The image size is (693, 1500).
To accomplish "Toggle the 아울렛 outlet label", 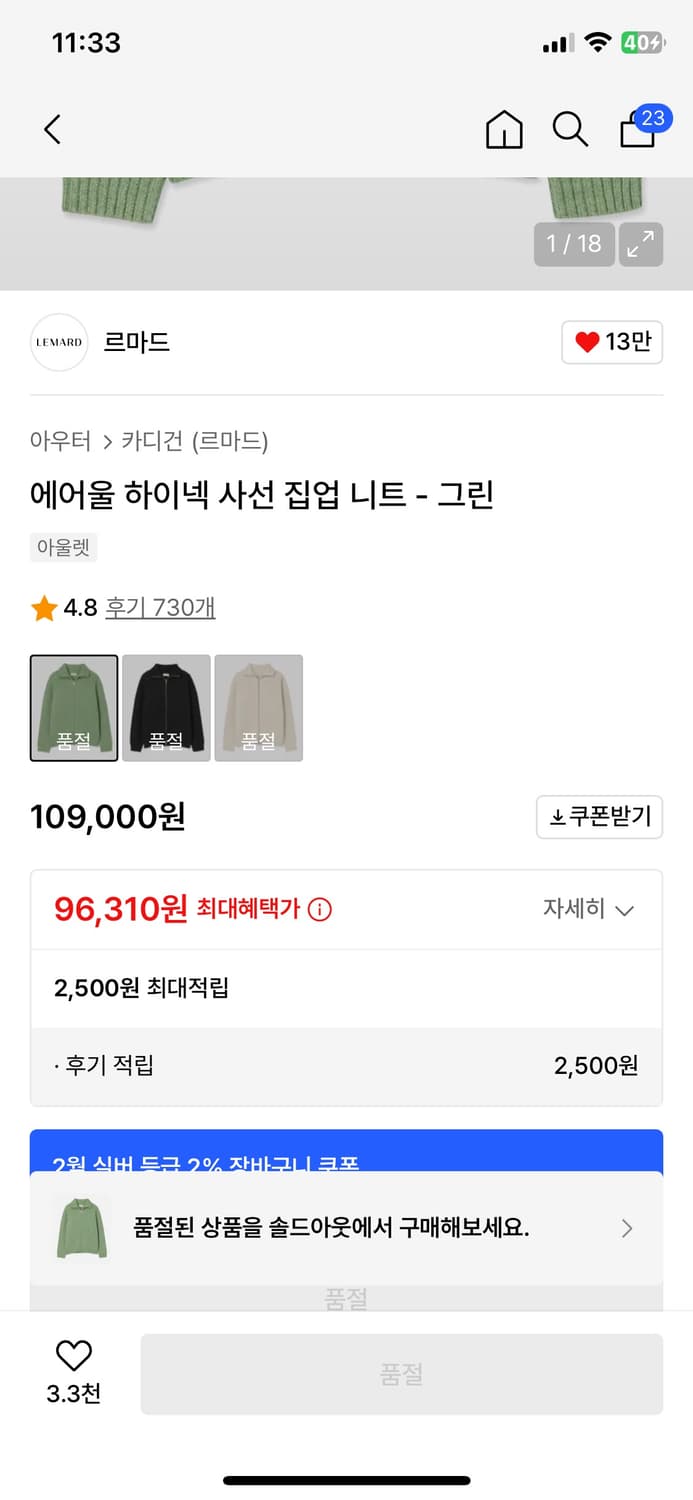I will [x=63, y=547].
